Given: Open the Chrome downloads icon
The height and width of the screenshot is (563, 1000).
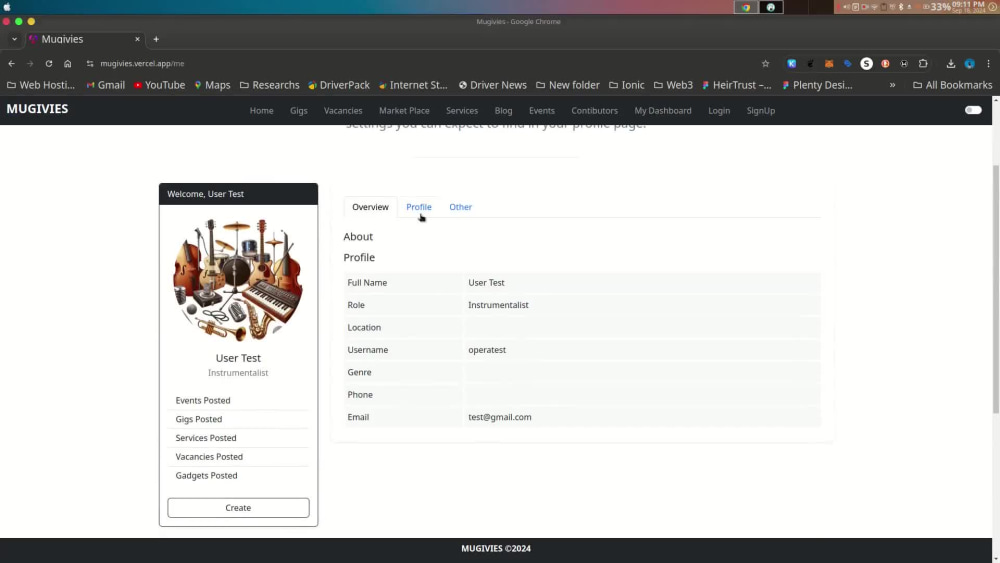Looking at the screenshot, I should 950,64.
